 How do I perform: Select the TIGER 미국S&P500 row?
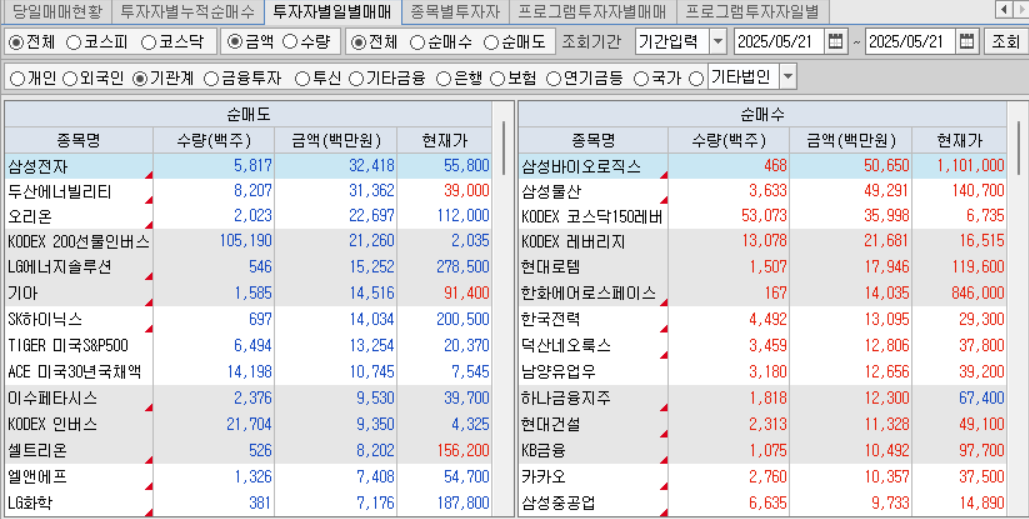pyautogui.click(x=248, y=346)
